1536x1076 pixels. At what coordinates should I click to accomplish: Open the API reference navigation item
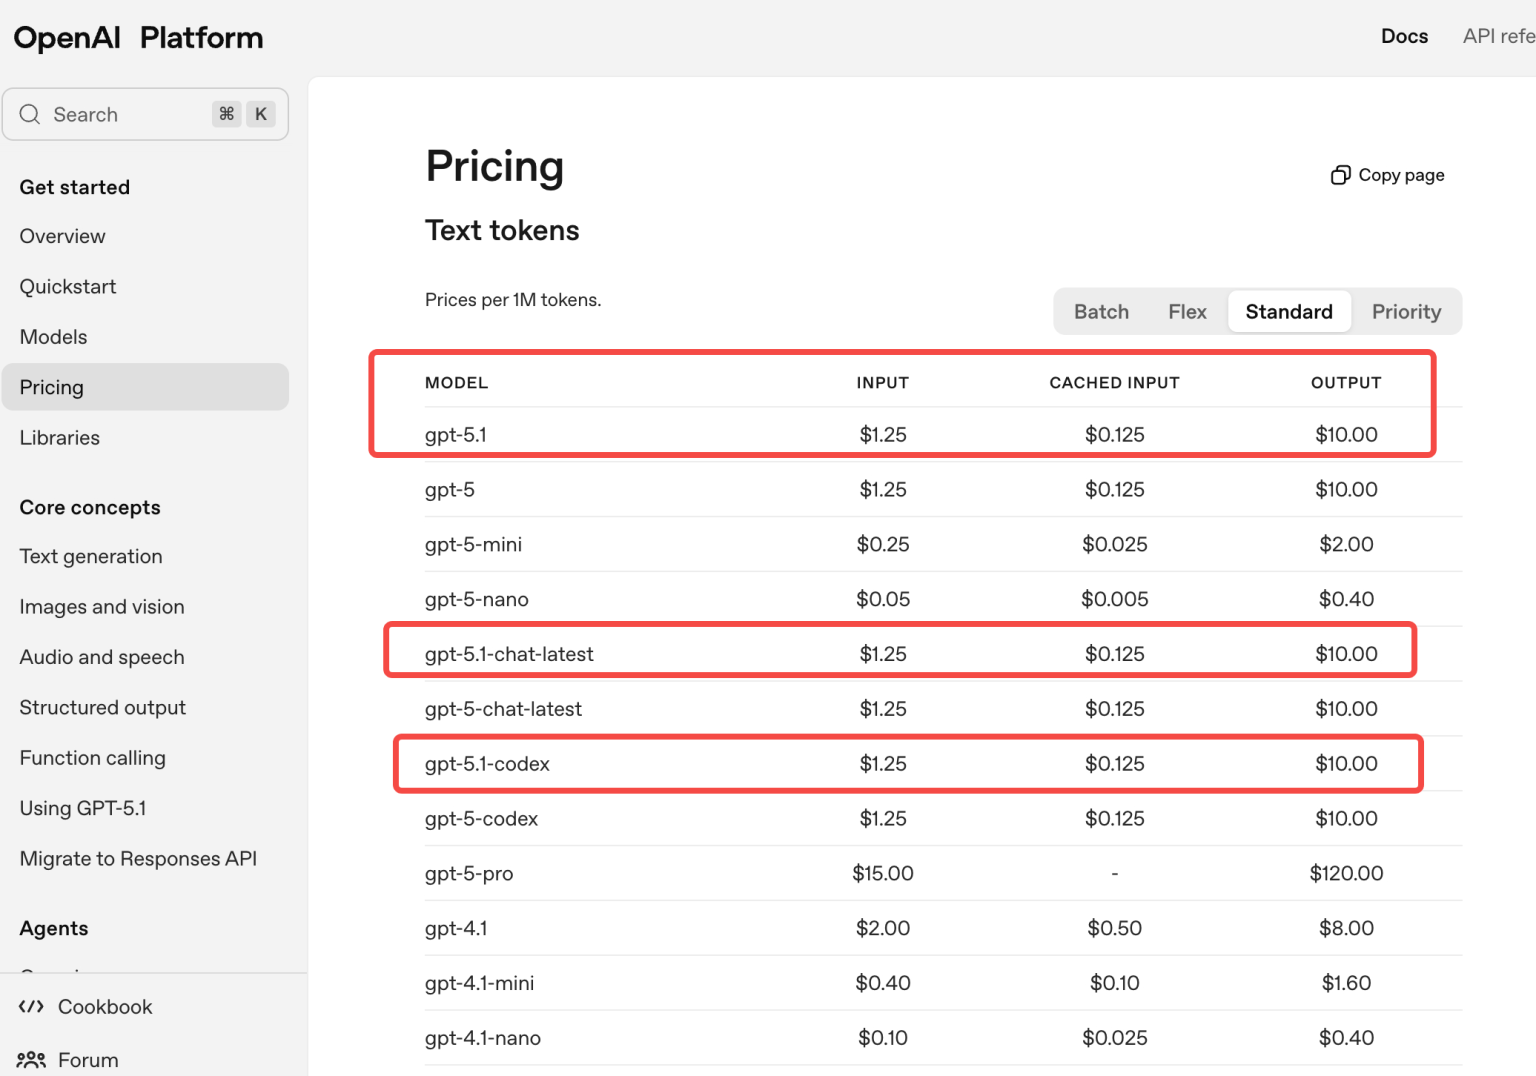(1499, 36)
